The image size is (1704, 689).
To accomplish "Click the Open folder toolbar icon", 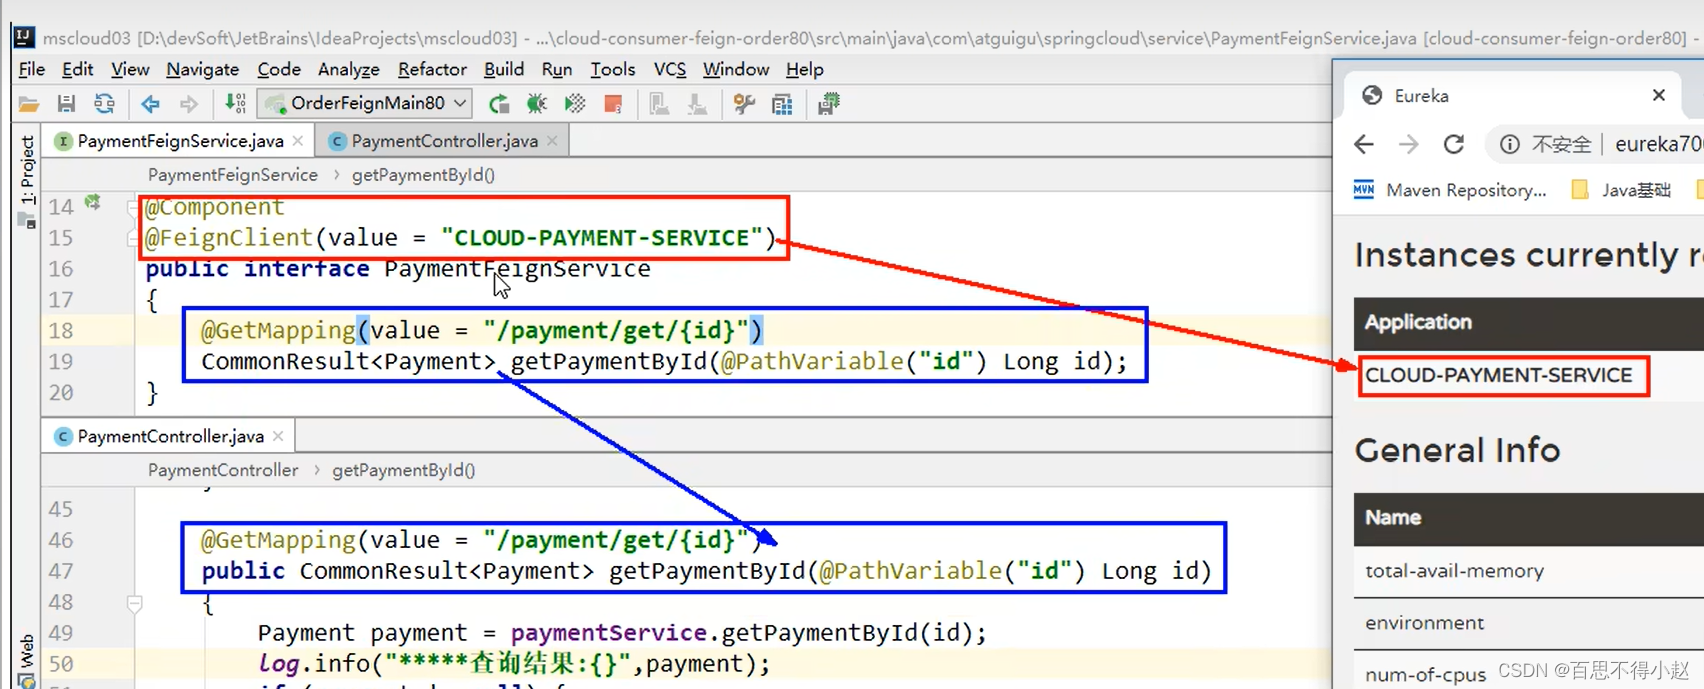I will coord(29,103).
